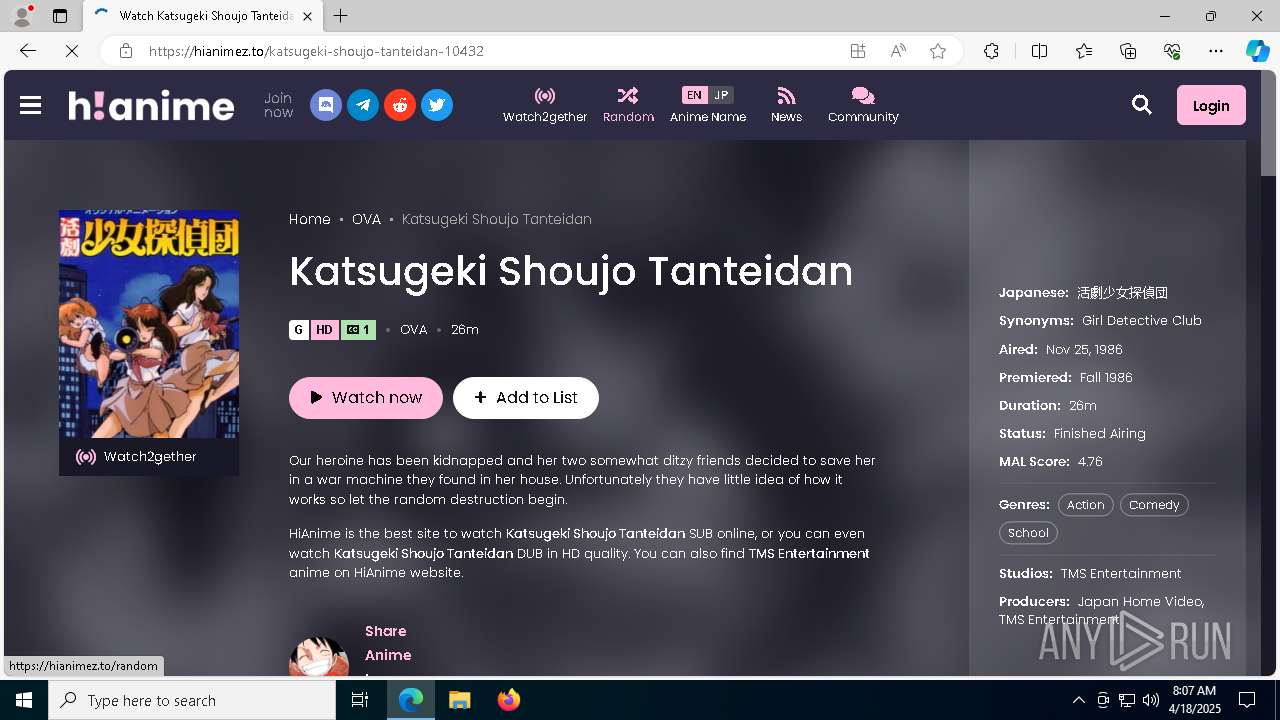Image resolution: width=1280 pixels, height=720 pixels.
Task: Open Task View on the taskbar
Action: (360, 700)
